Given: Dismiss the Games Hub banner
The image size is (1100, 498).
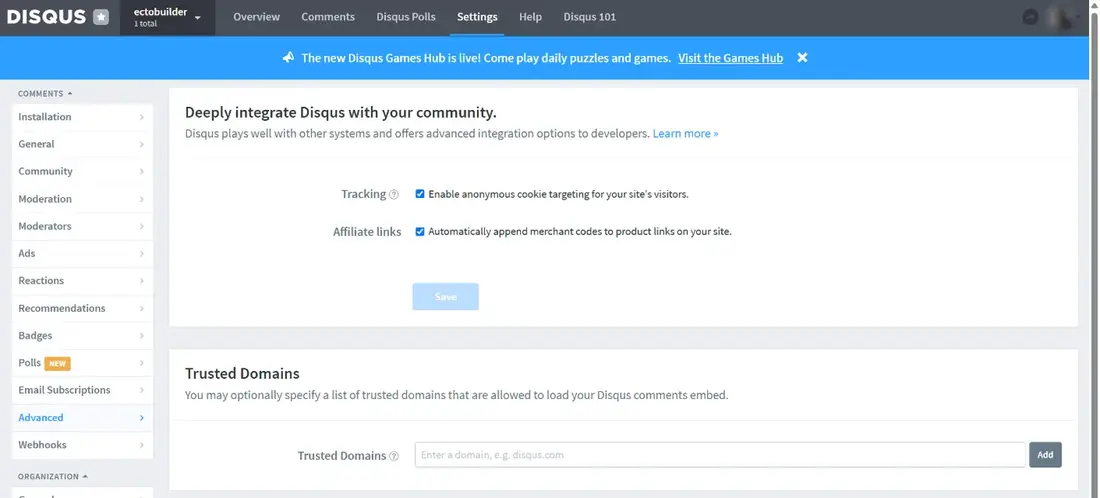Looking at the screenshot, I should tap(802, 58).
